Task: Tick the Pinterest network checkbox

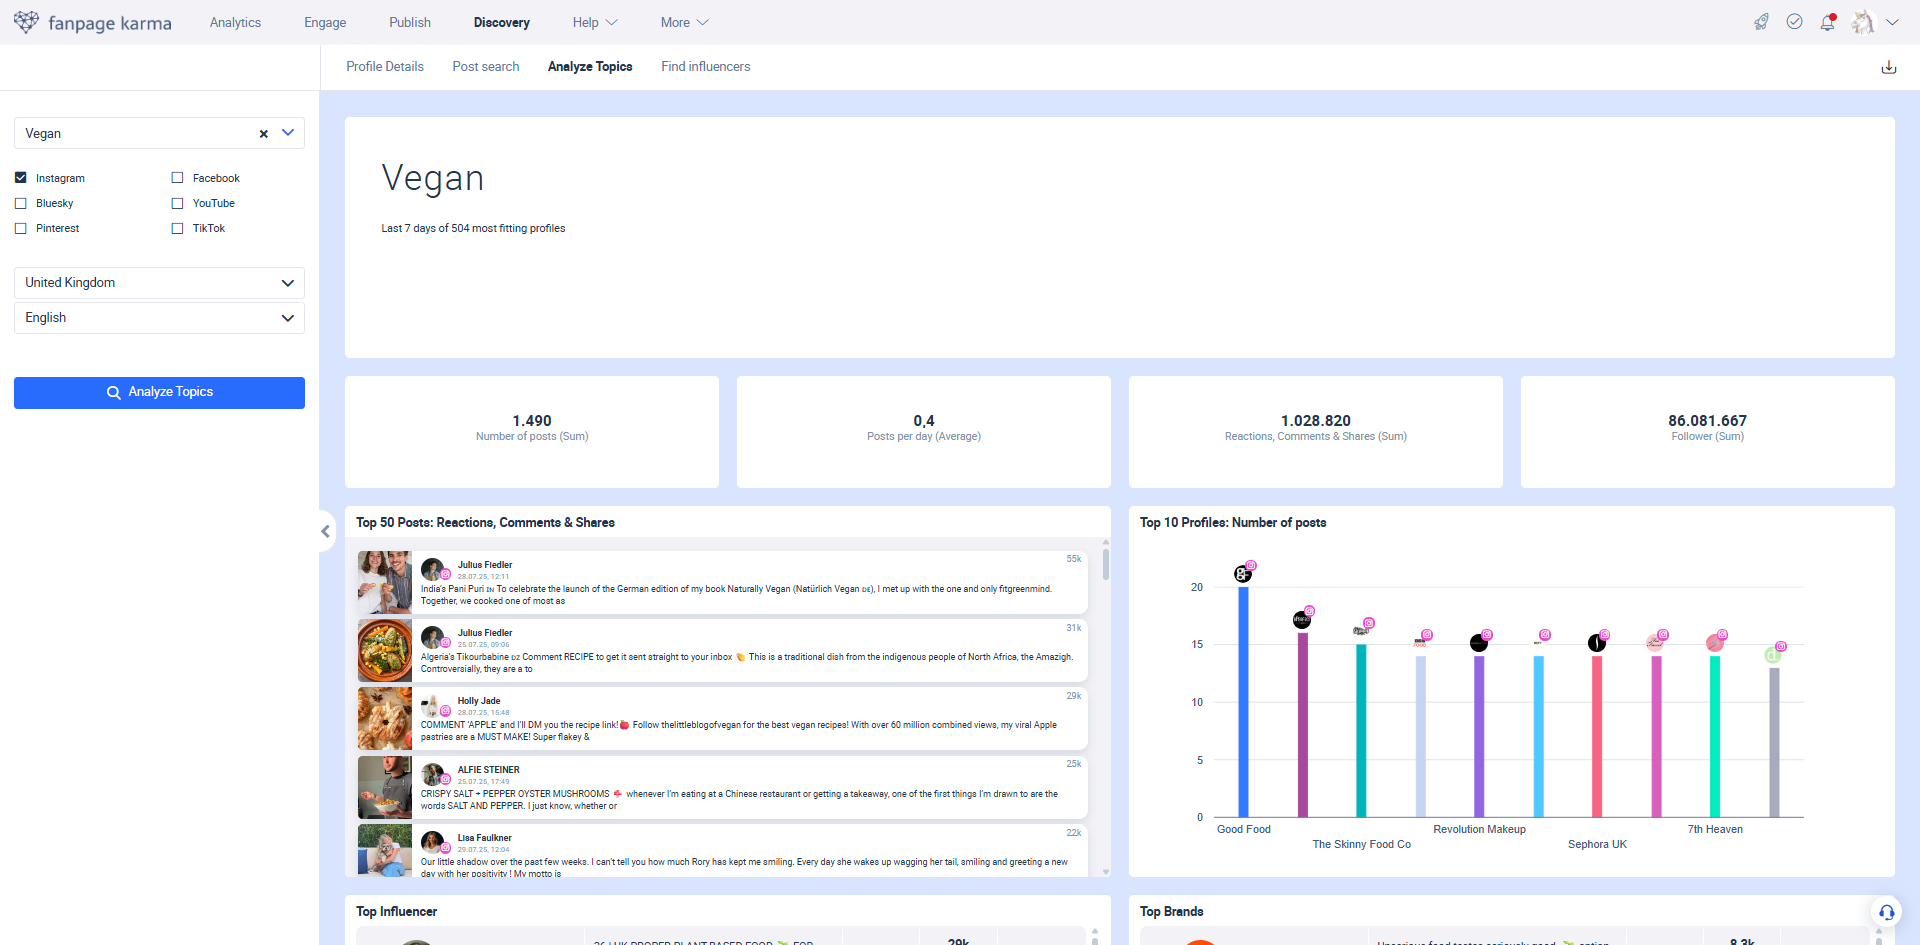Action: click(21, 228)
